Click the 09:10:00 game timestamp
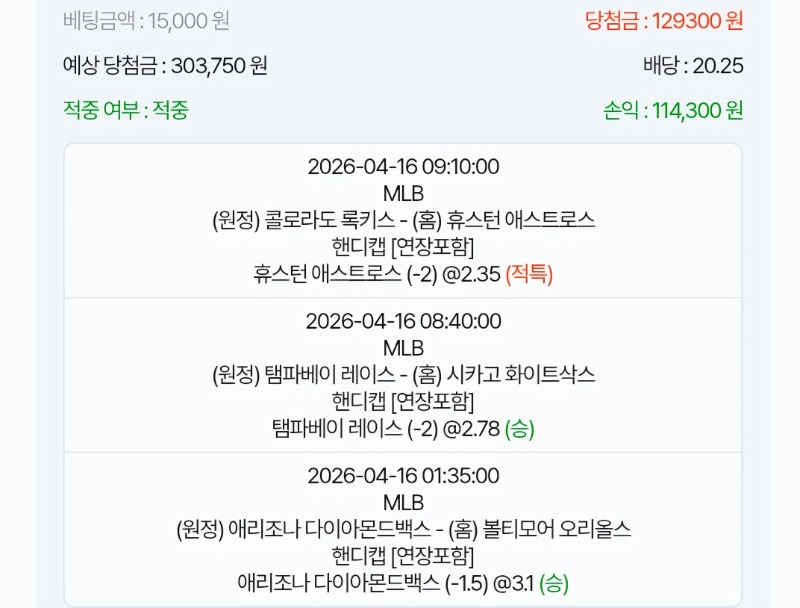Viewport: 800px width, 608px height. [x=403, y=167]
